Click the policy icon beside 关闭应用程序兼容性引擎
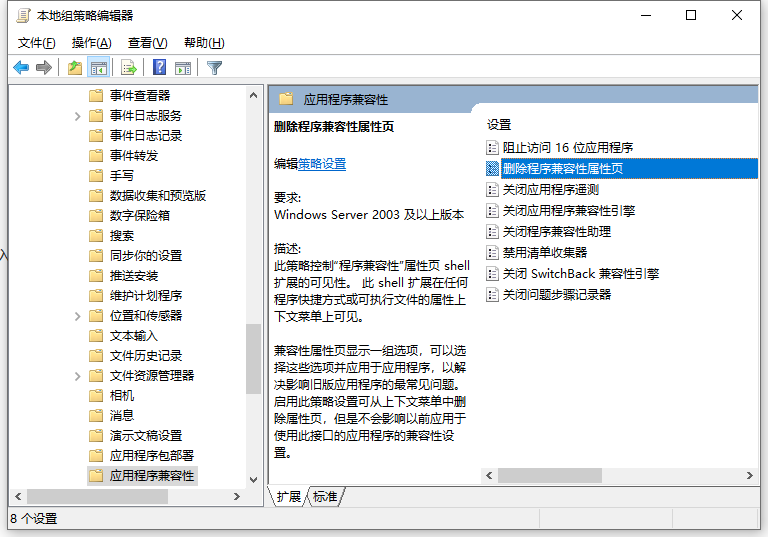The image size is (768, 537). tap(492, 211)
